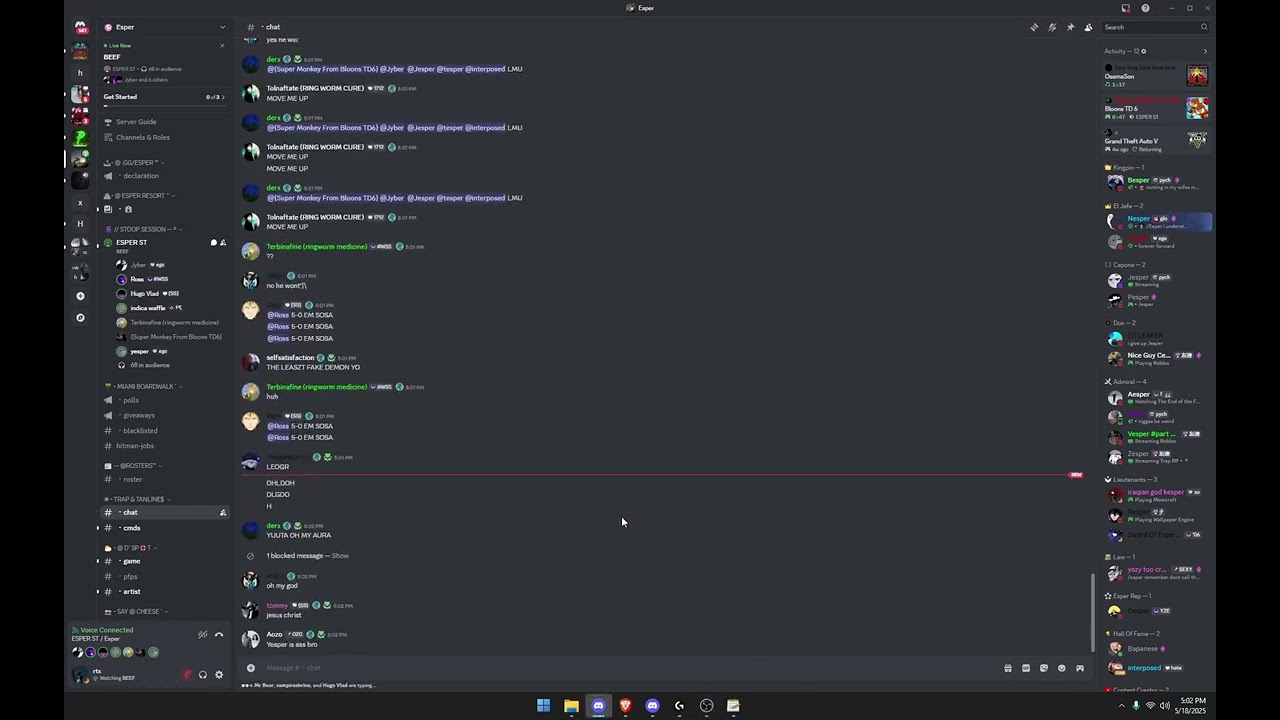Open the Get Started checklist
Viewport: 1280px width, 720px height.
pyautogui.click(x=165, y=97)
